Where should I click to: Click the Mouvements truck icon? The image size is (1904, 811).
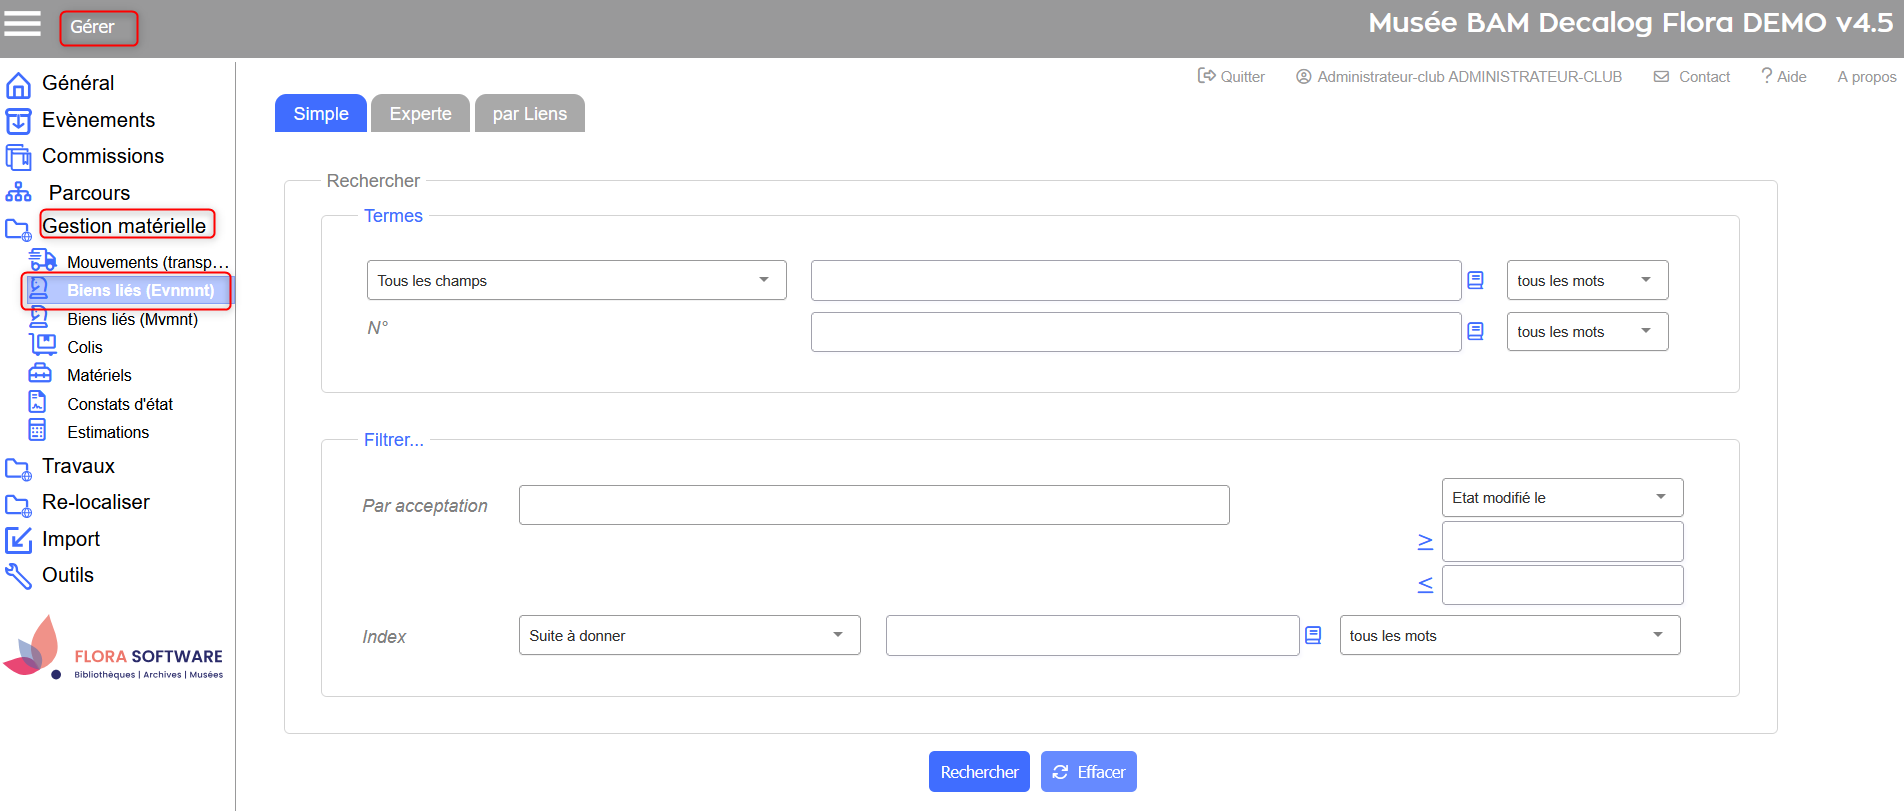click(42, 260)
